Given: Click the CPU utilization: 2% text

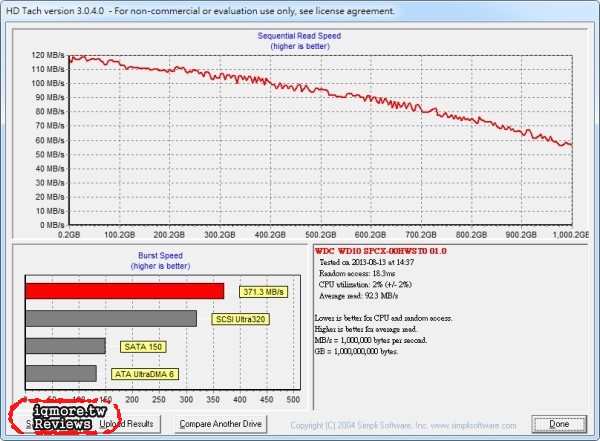Looking at the screenshot, I should pos(365,284).
